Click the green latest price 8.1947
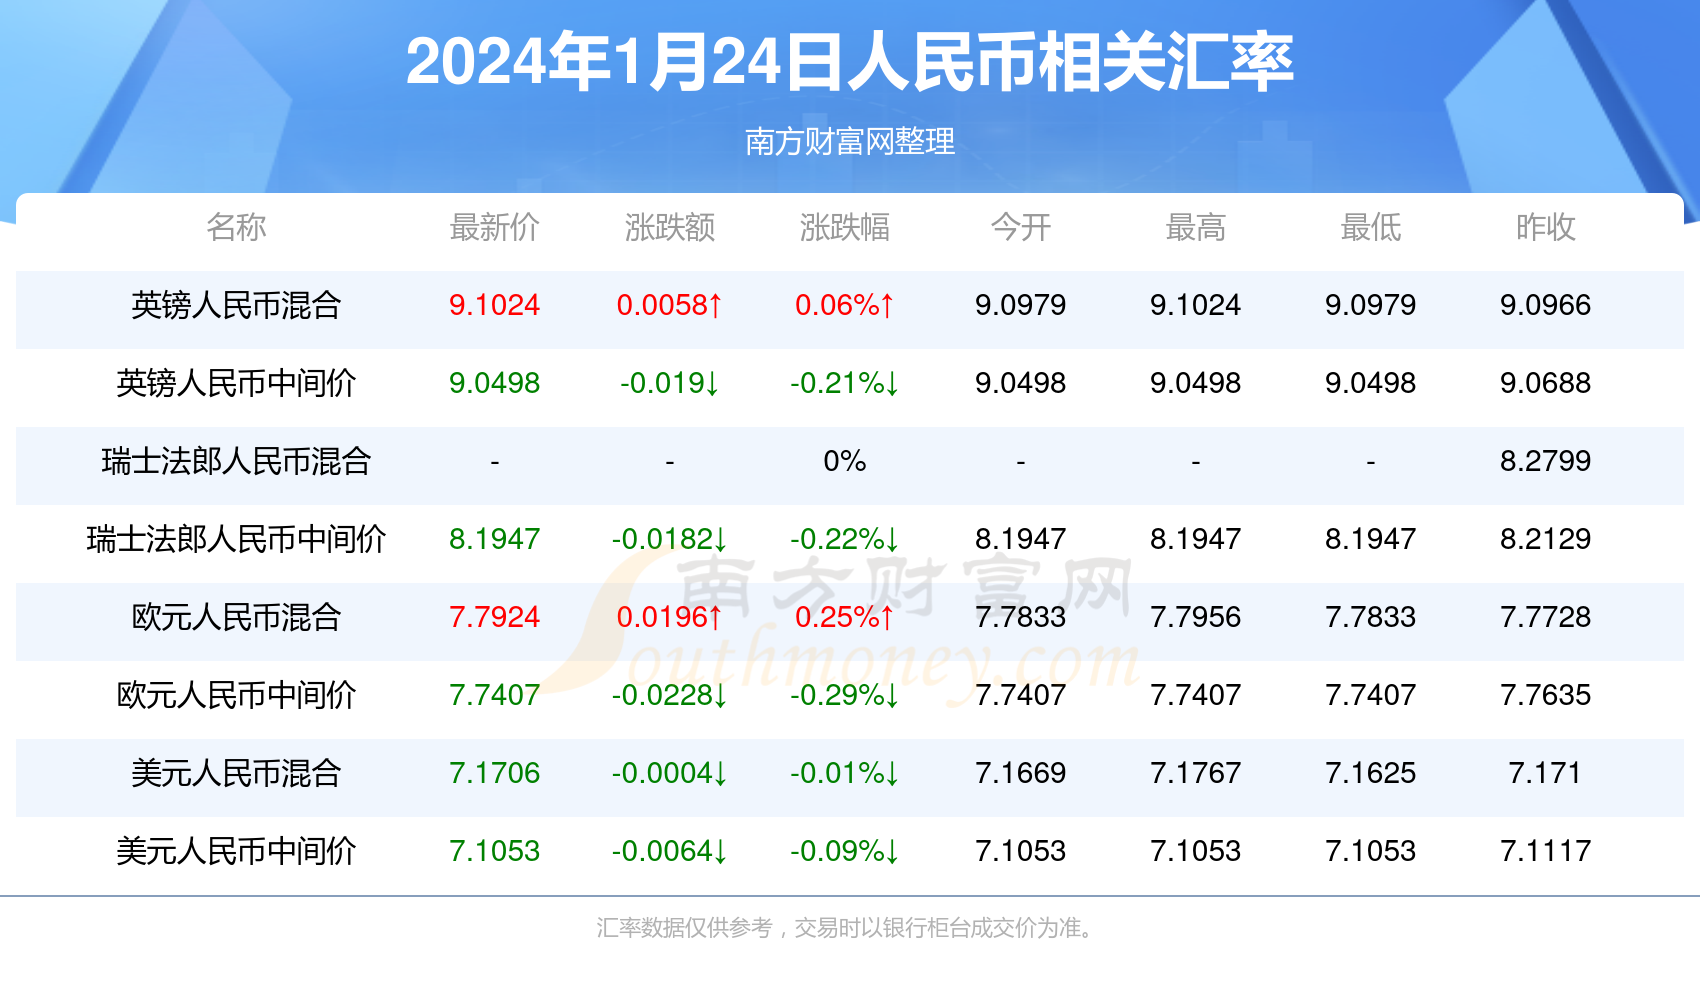The height and width of the screenshot is (1000, 1700). [494, 539]
